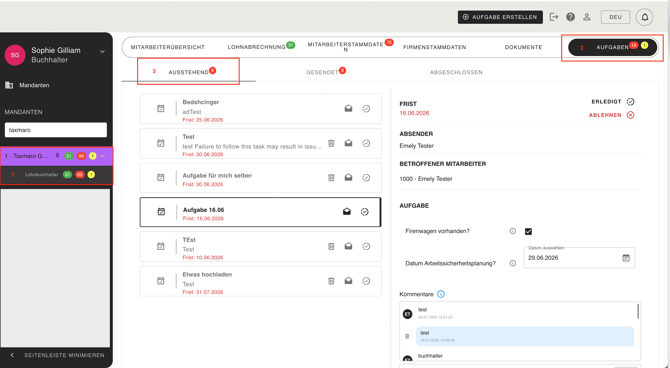Delete the highlighted 'test' comment via trash icon

(x=407, y=336)
